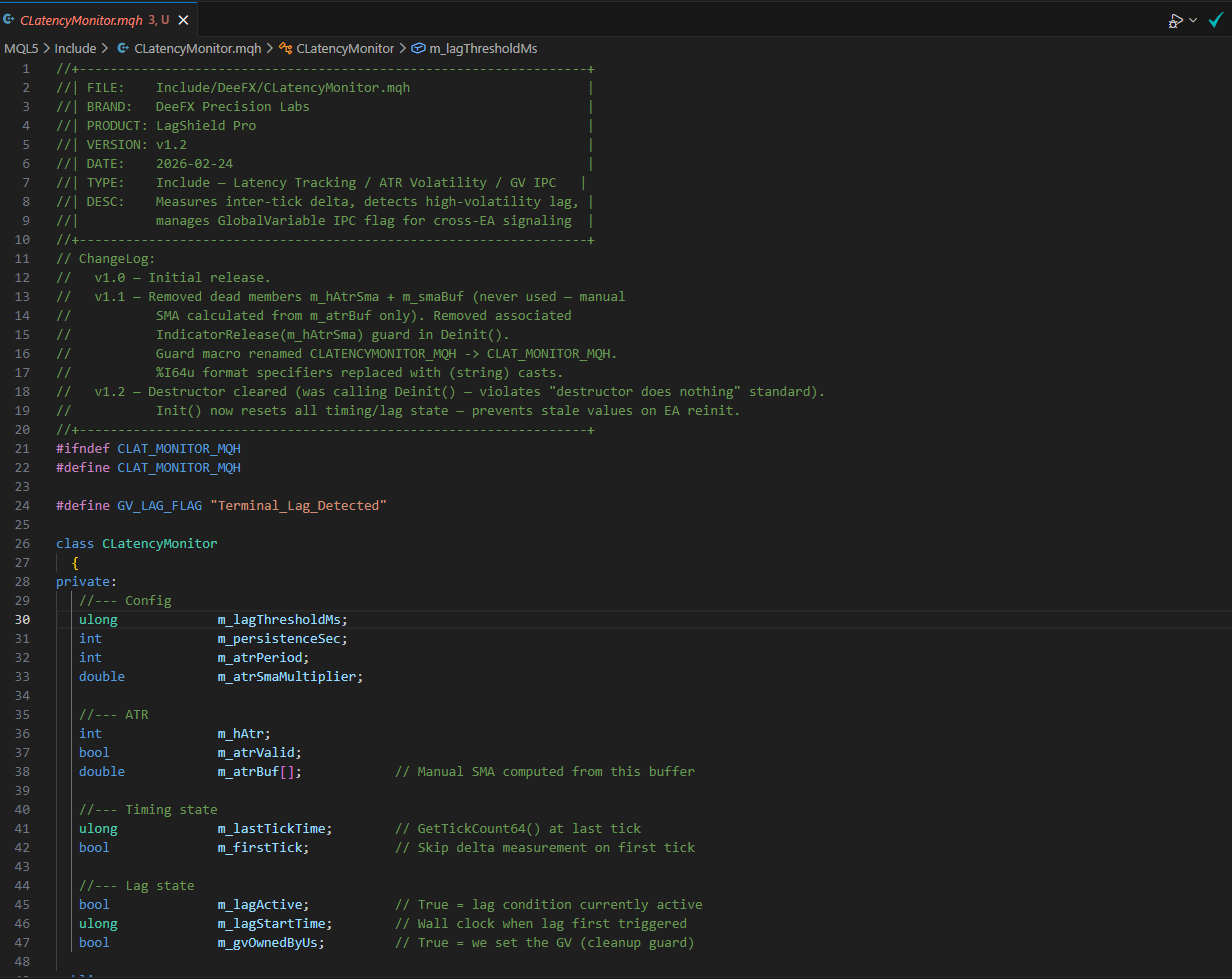
Task: Open the MQL5 breadcrumb dropdown
Action: click(21, 47)
